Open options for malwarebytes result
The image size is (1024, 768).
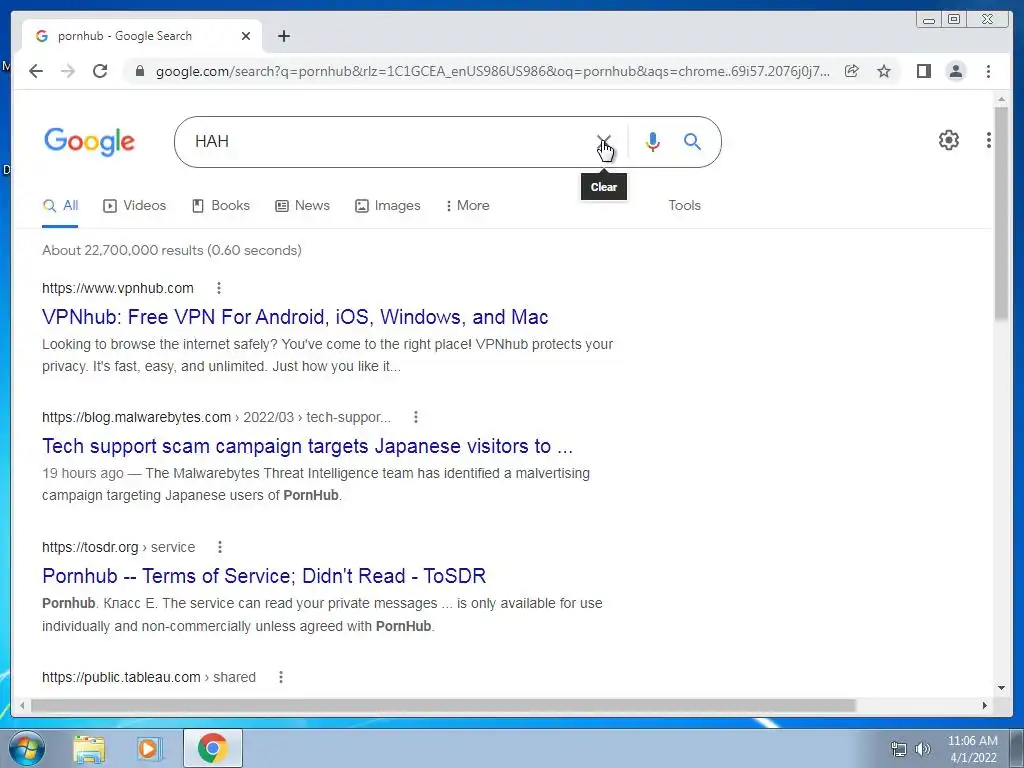[416, 417]
